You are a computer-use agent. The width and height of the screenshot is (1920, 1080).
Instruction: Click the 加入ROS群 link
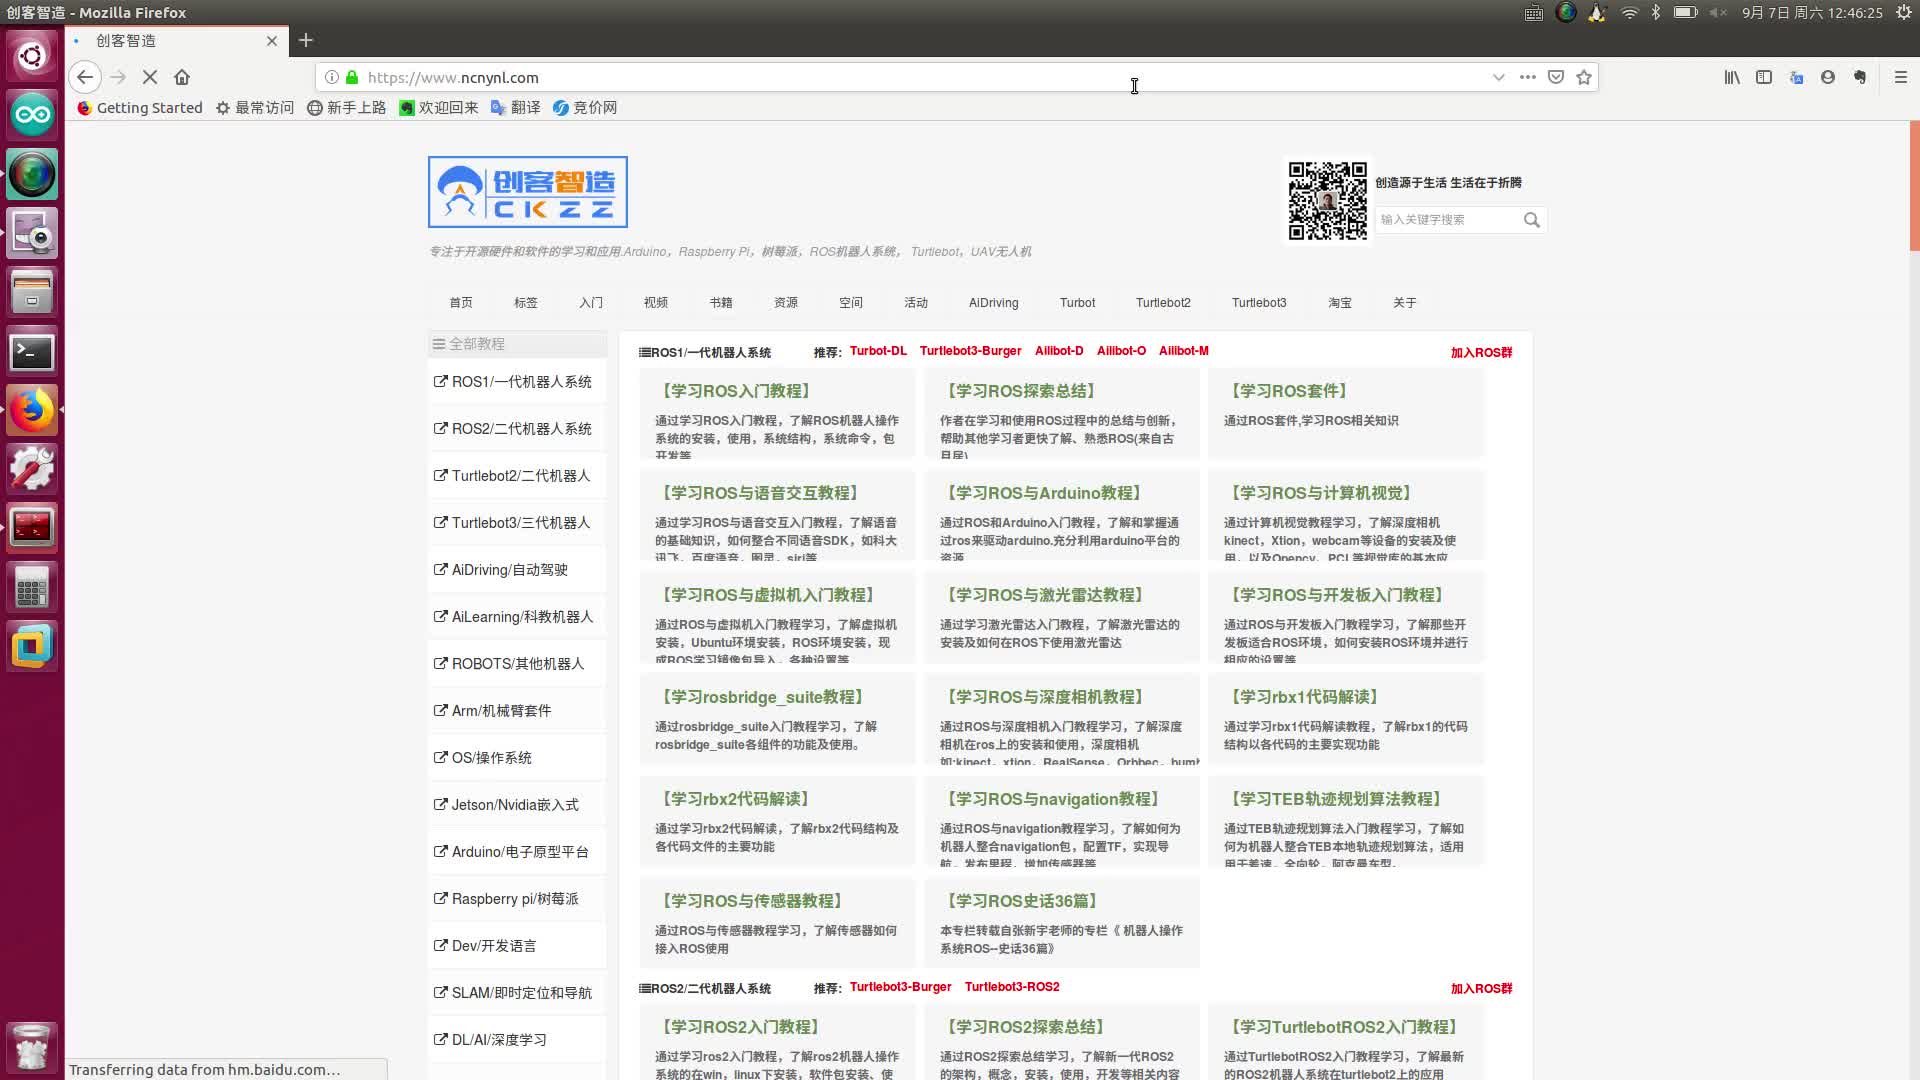[1481, 352]
